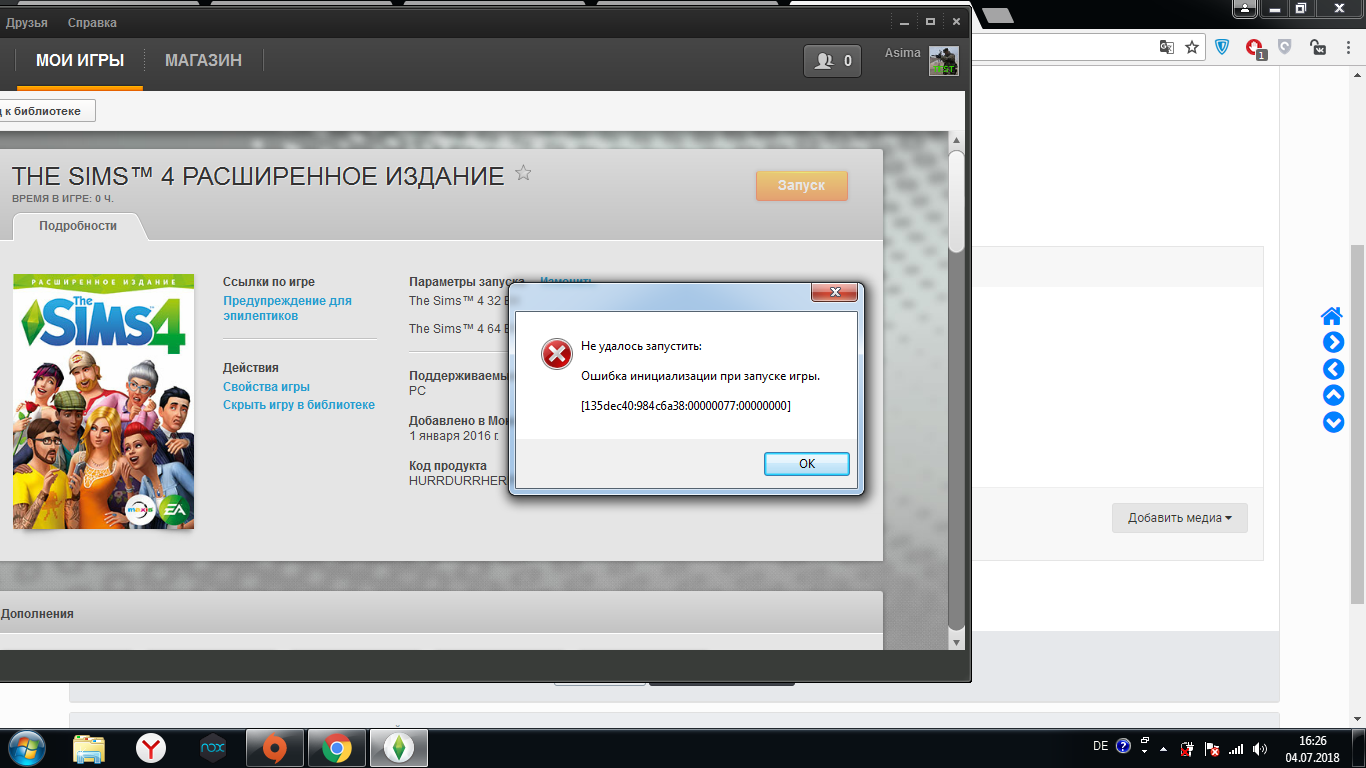
Task: Click the orange Запуск launch button
Action: [x=801, y=186]
